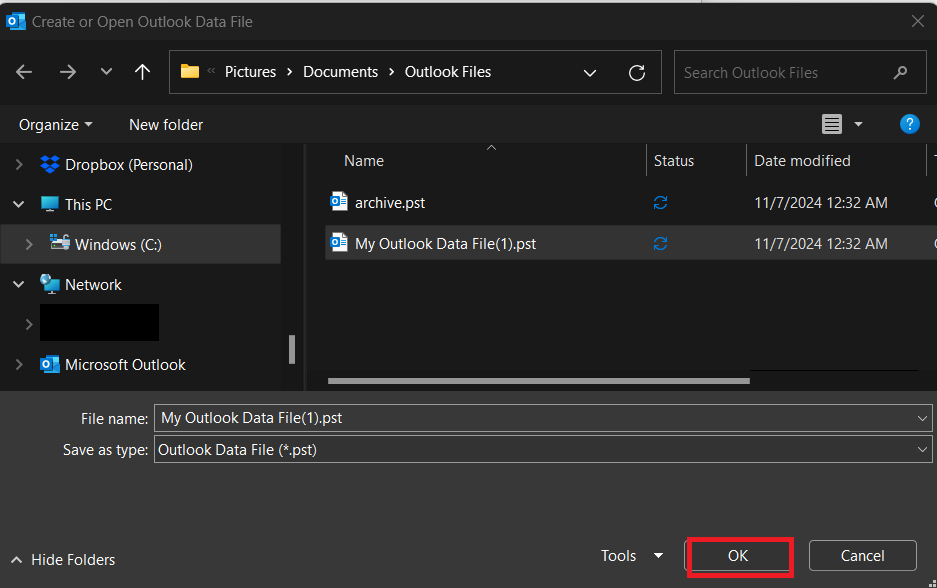Click the sync status icon for archive.pst
This screenshot has height=588, width=937.
click(660, 203)
